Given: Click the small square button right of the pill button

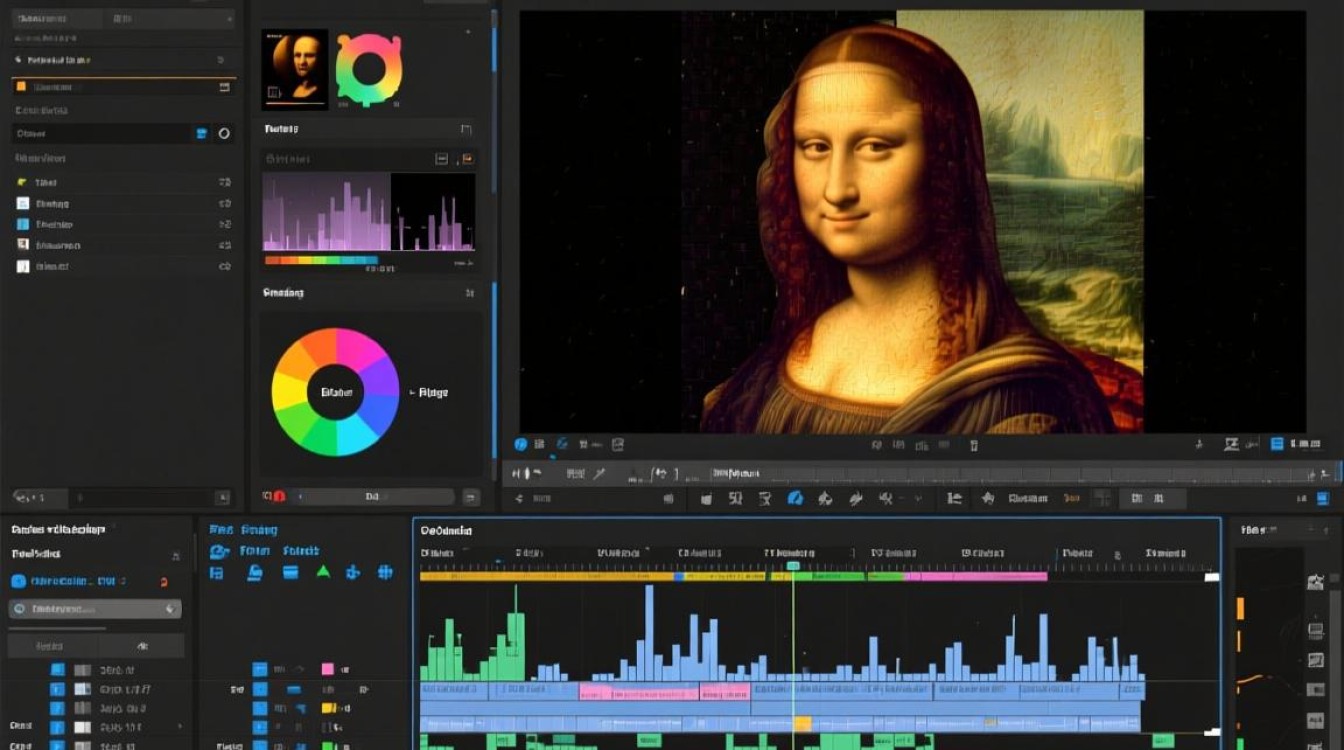Looking at the screenshot, I should pyautogui.click(x=471, y=496).
